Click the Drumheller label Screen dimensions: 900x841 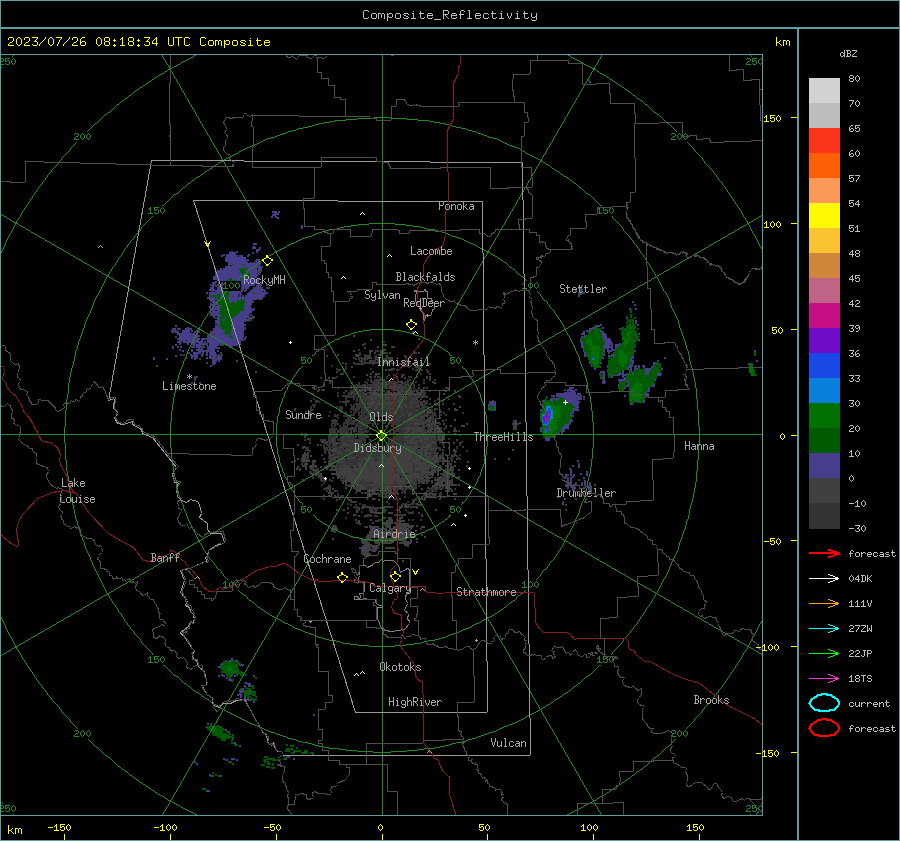[586, 493]
